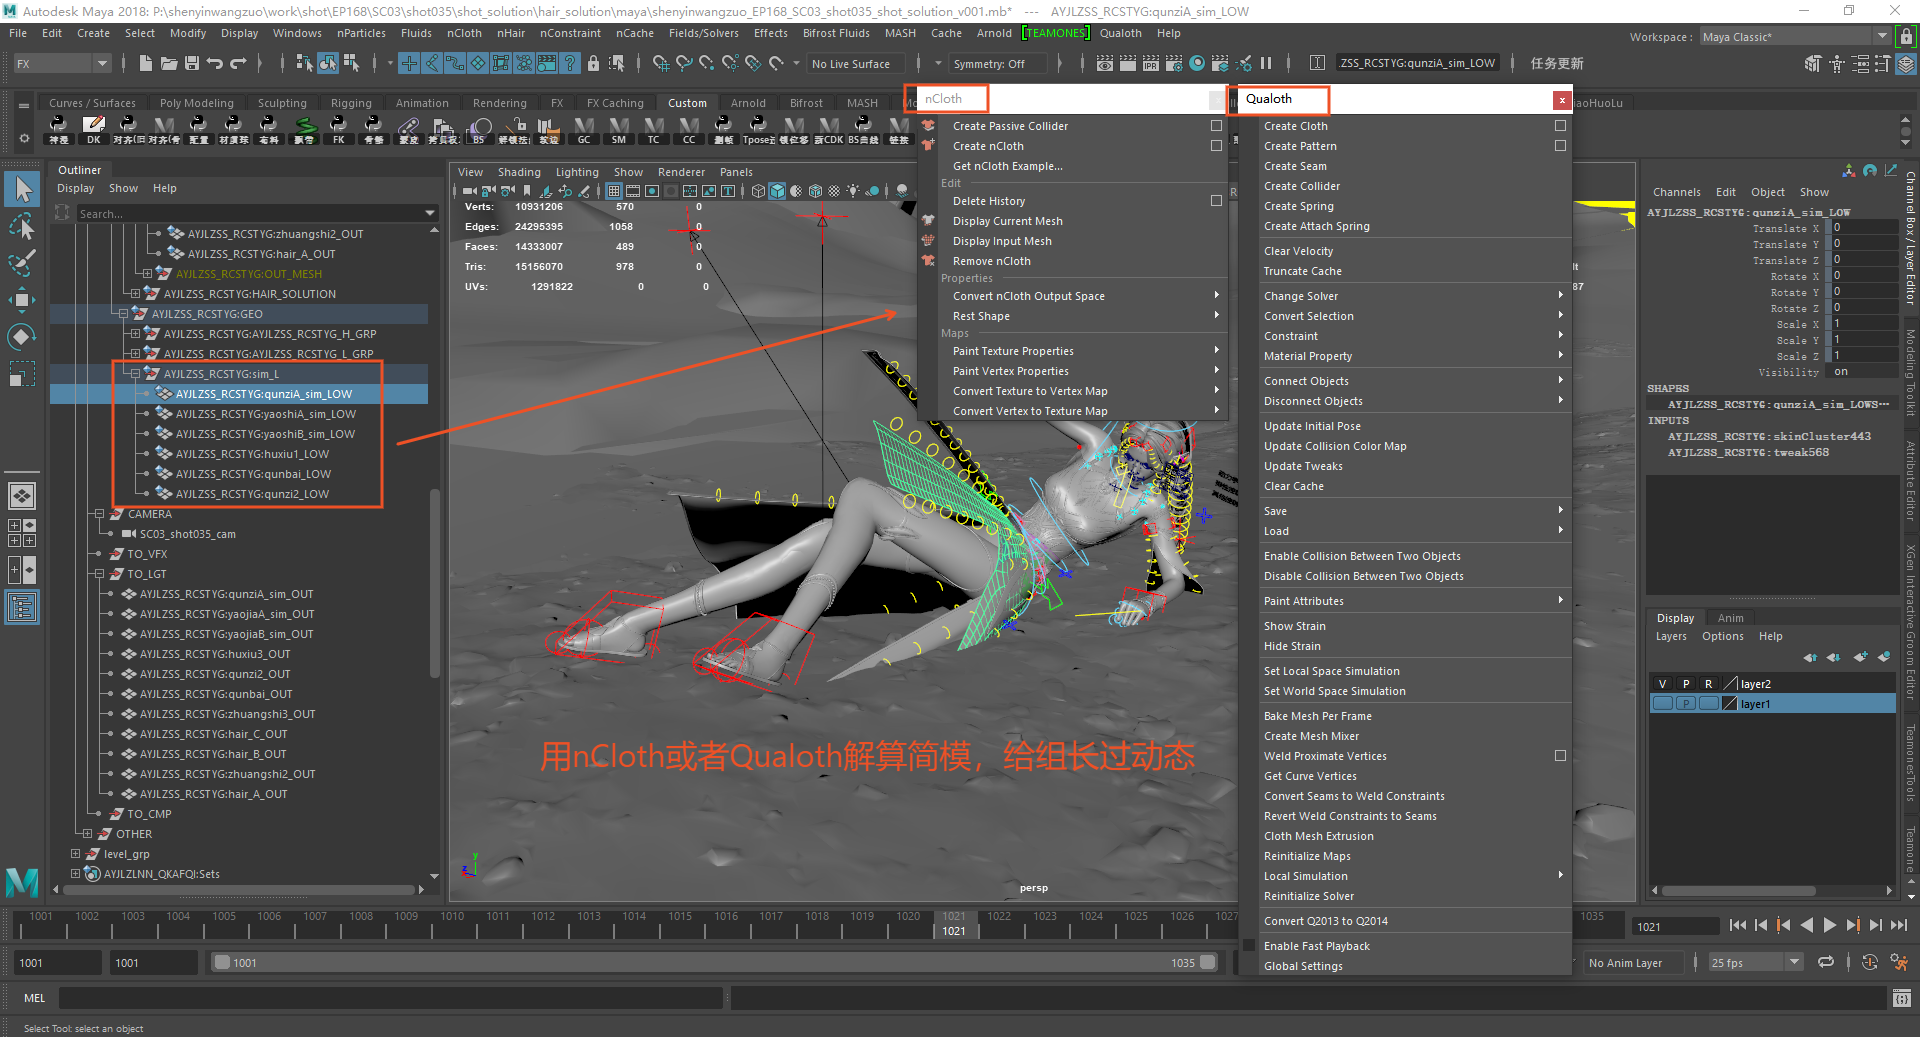Click the FK shelf script icon
The width and height of the screenshot is (1920, 1037).
[x=338, y=128]
